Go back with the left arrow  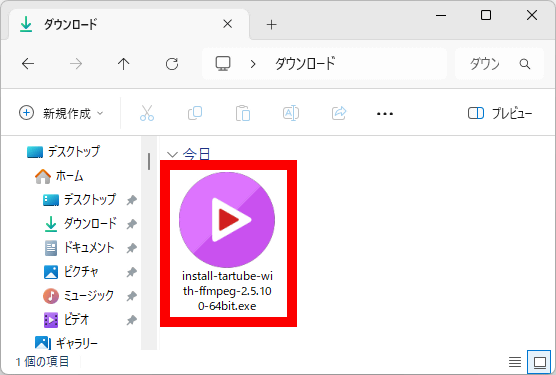click(x=28, y=64)
